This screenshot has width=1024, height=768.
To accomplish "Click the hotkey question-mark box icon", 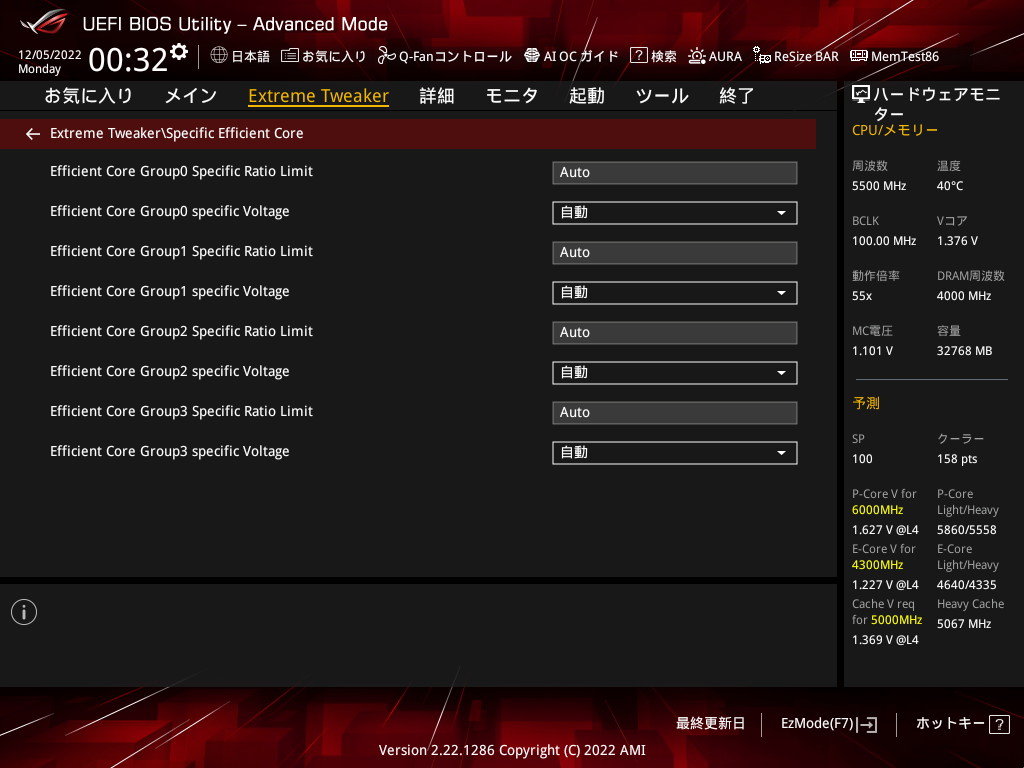I will pos(999,724).
